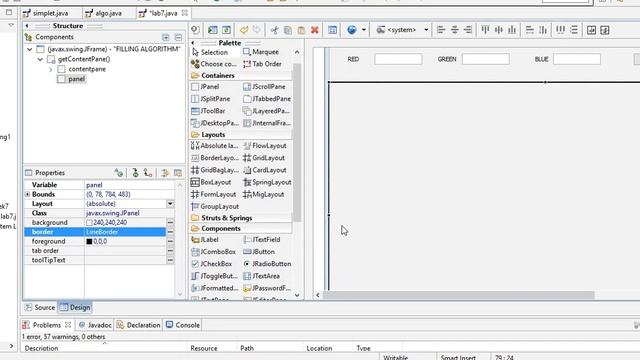This screenshot has width=640, height=360.
Task: Click the black foreground color swatch
Action: point(89,242)
